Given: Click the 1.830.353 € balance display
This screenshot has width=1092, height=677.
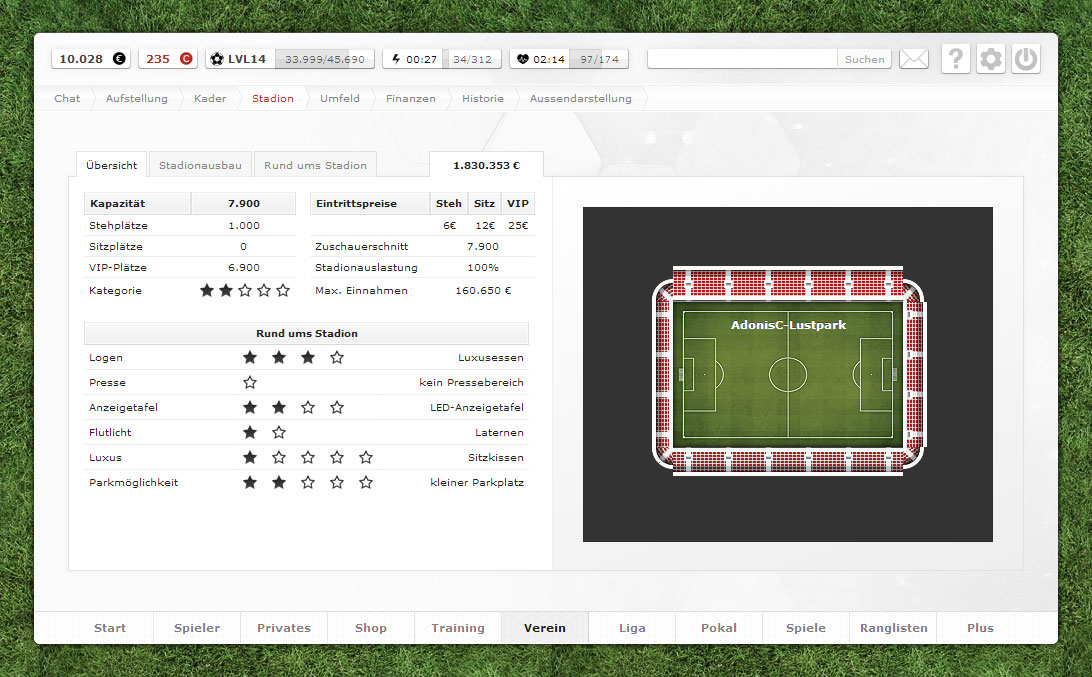Looking at the screenshot, I should [486, 165].
